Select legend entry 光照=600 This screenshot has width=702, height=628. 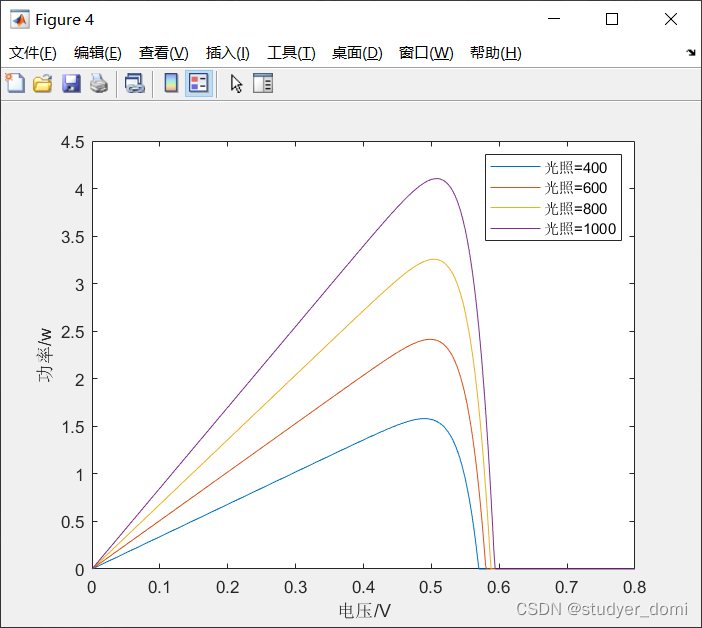tap(576, 188)
